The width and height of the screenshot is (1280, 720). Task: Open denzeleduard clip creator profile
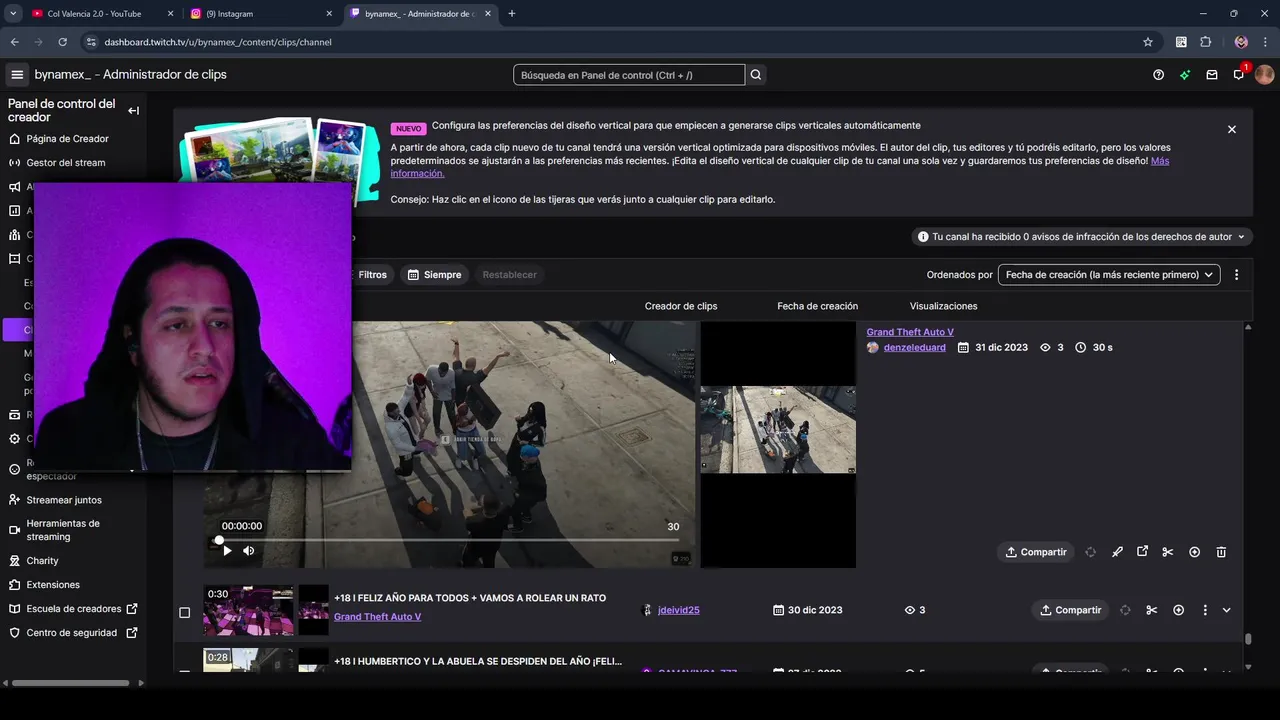click(914, 348)
